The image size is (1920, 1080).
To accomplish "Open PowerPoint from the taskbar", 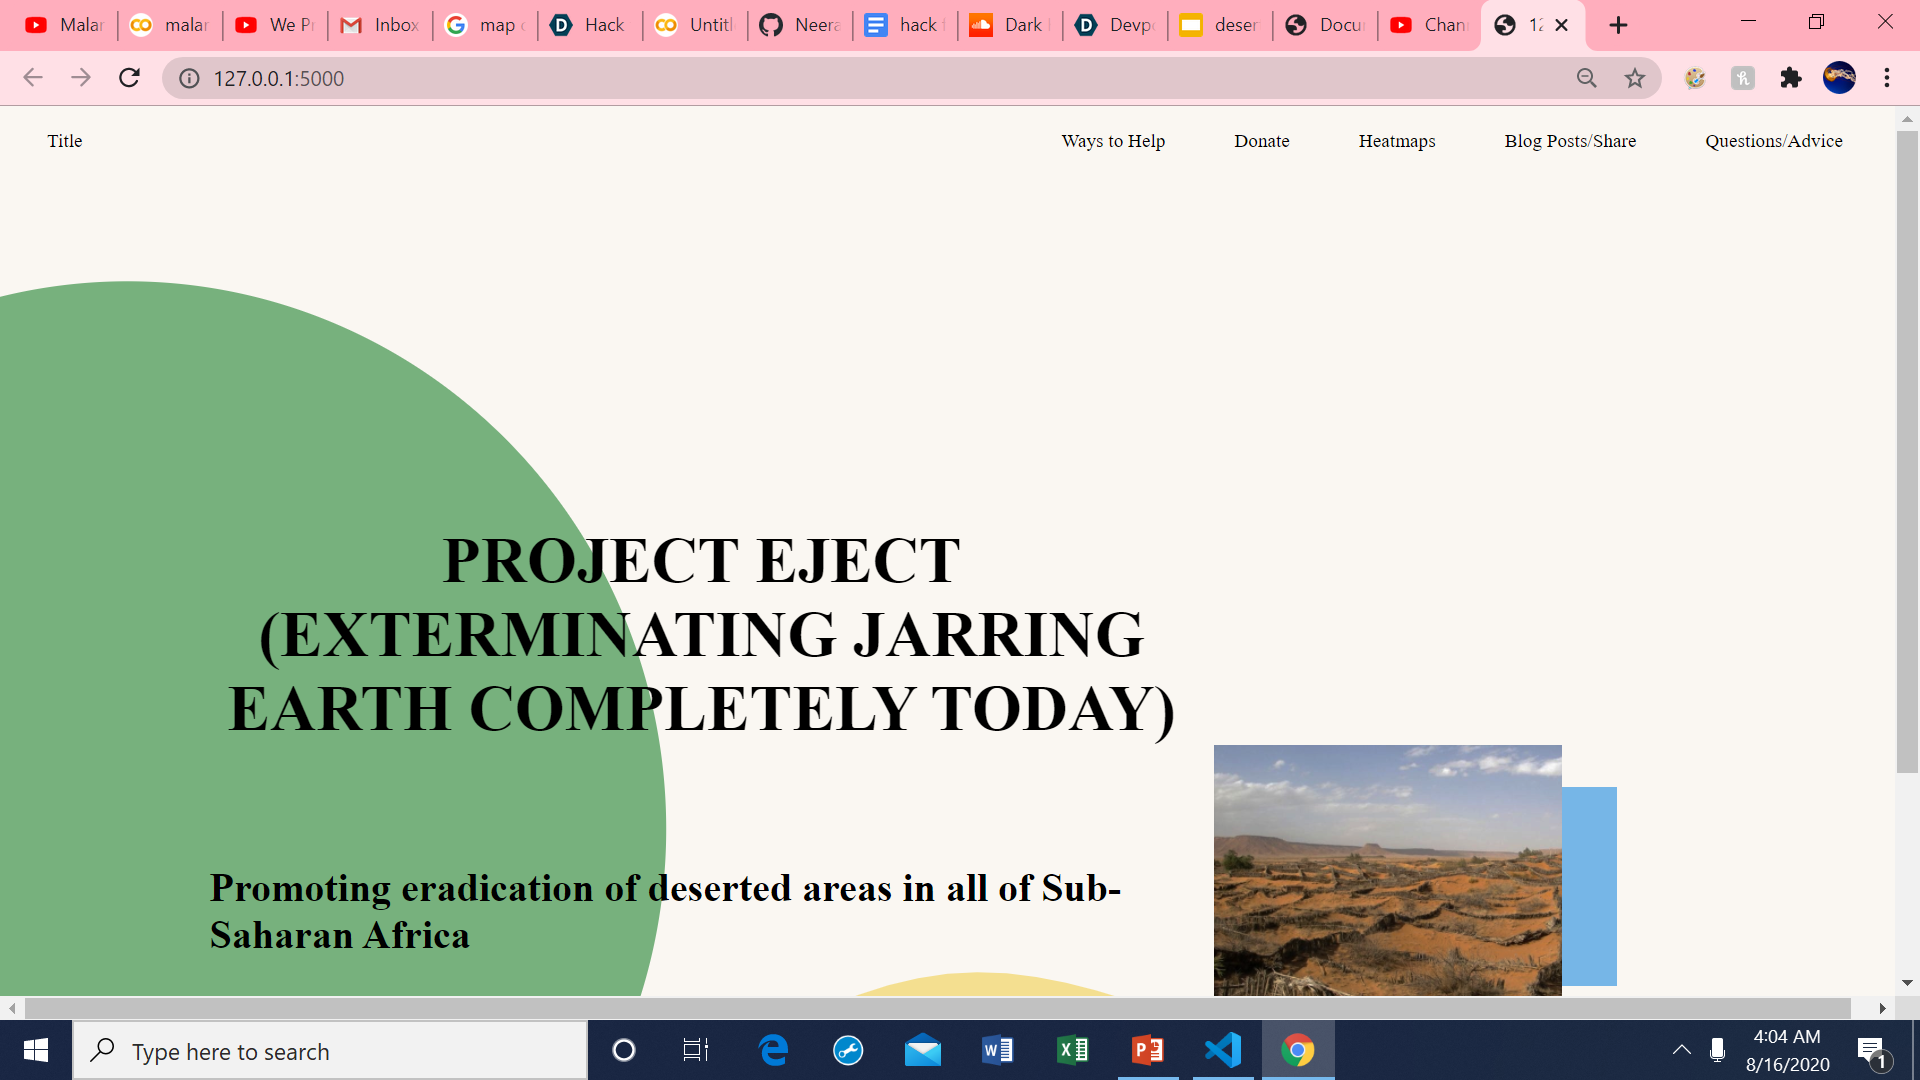I will (1148, 1050).
